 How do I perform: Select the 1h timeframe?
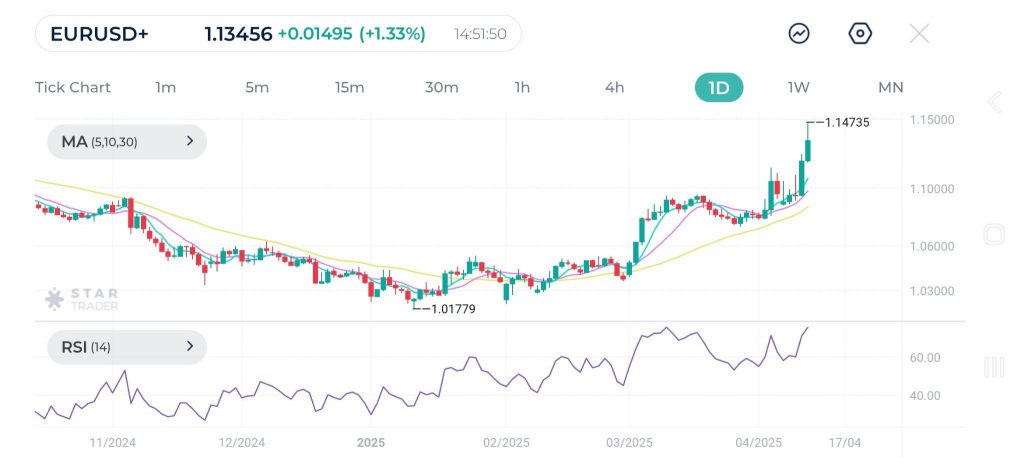[x=522, y=88]
